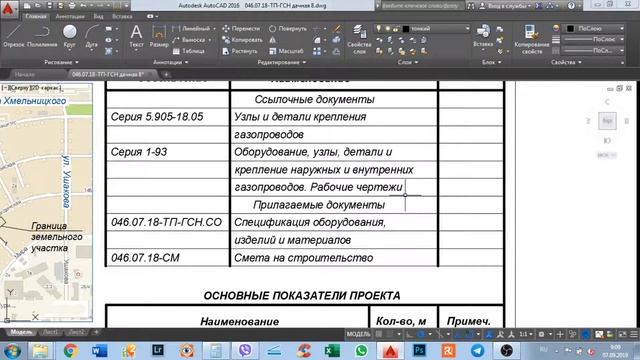Open the layer dropdown showing тонкий
640x360 pixels.
coord(467,29)
